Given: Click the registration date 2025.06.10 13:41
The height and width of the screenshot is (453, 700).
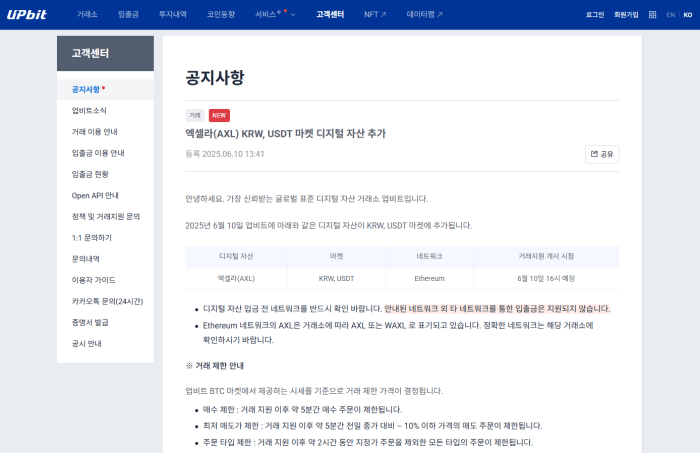Looking at the screenshot, I should (x=233, y=154).
